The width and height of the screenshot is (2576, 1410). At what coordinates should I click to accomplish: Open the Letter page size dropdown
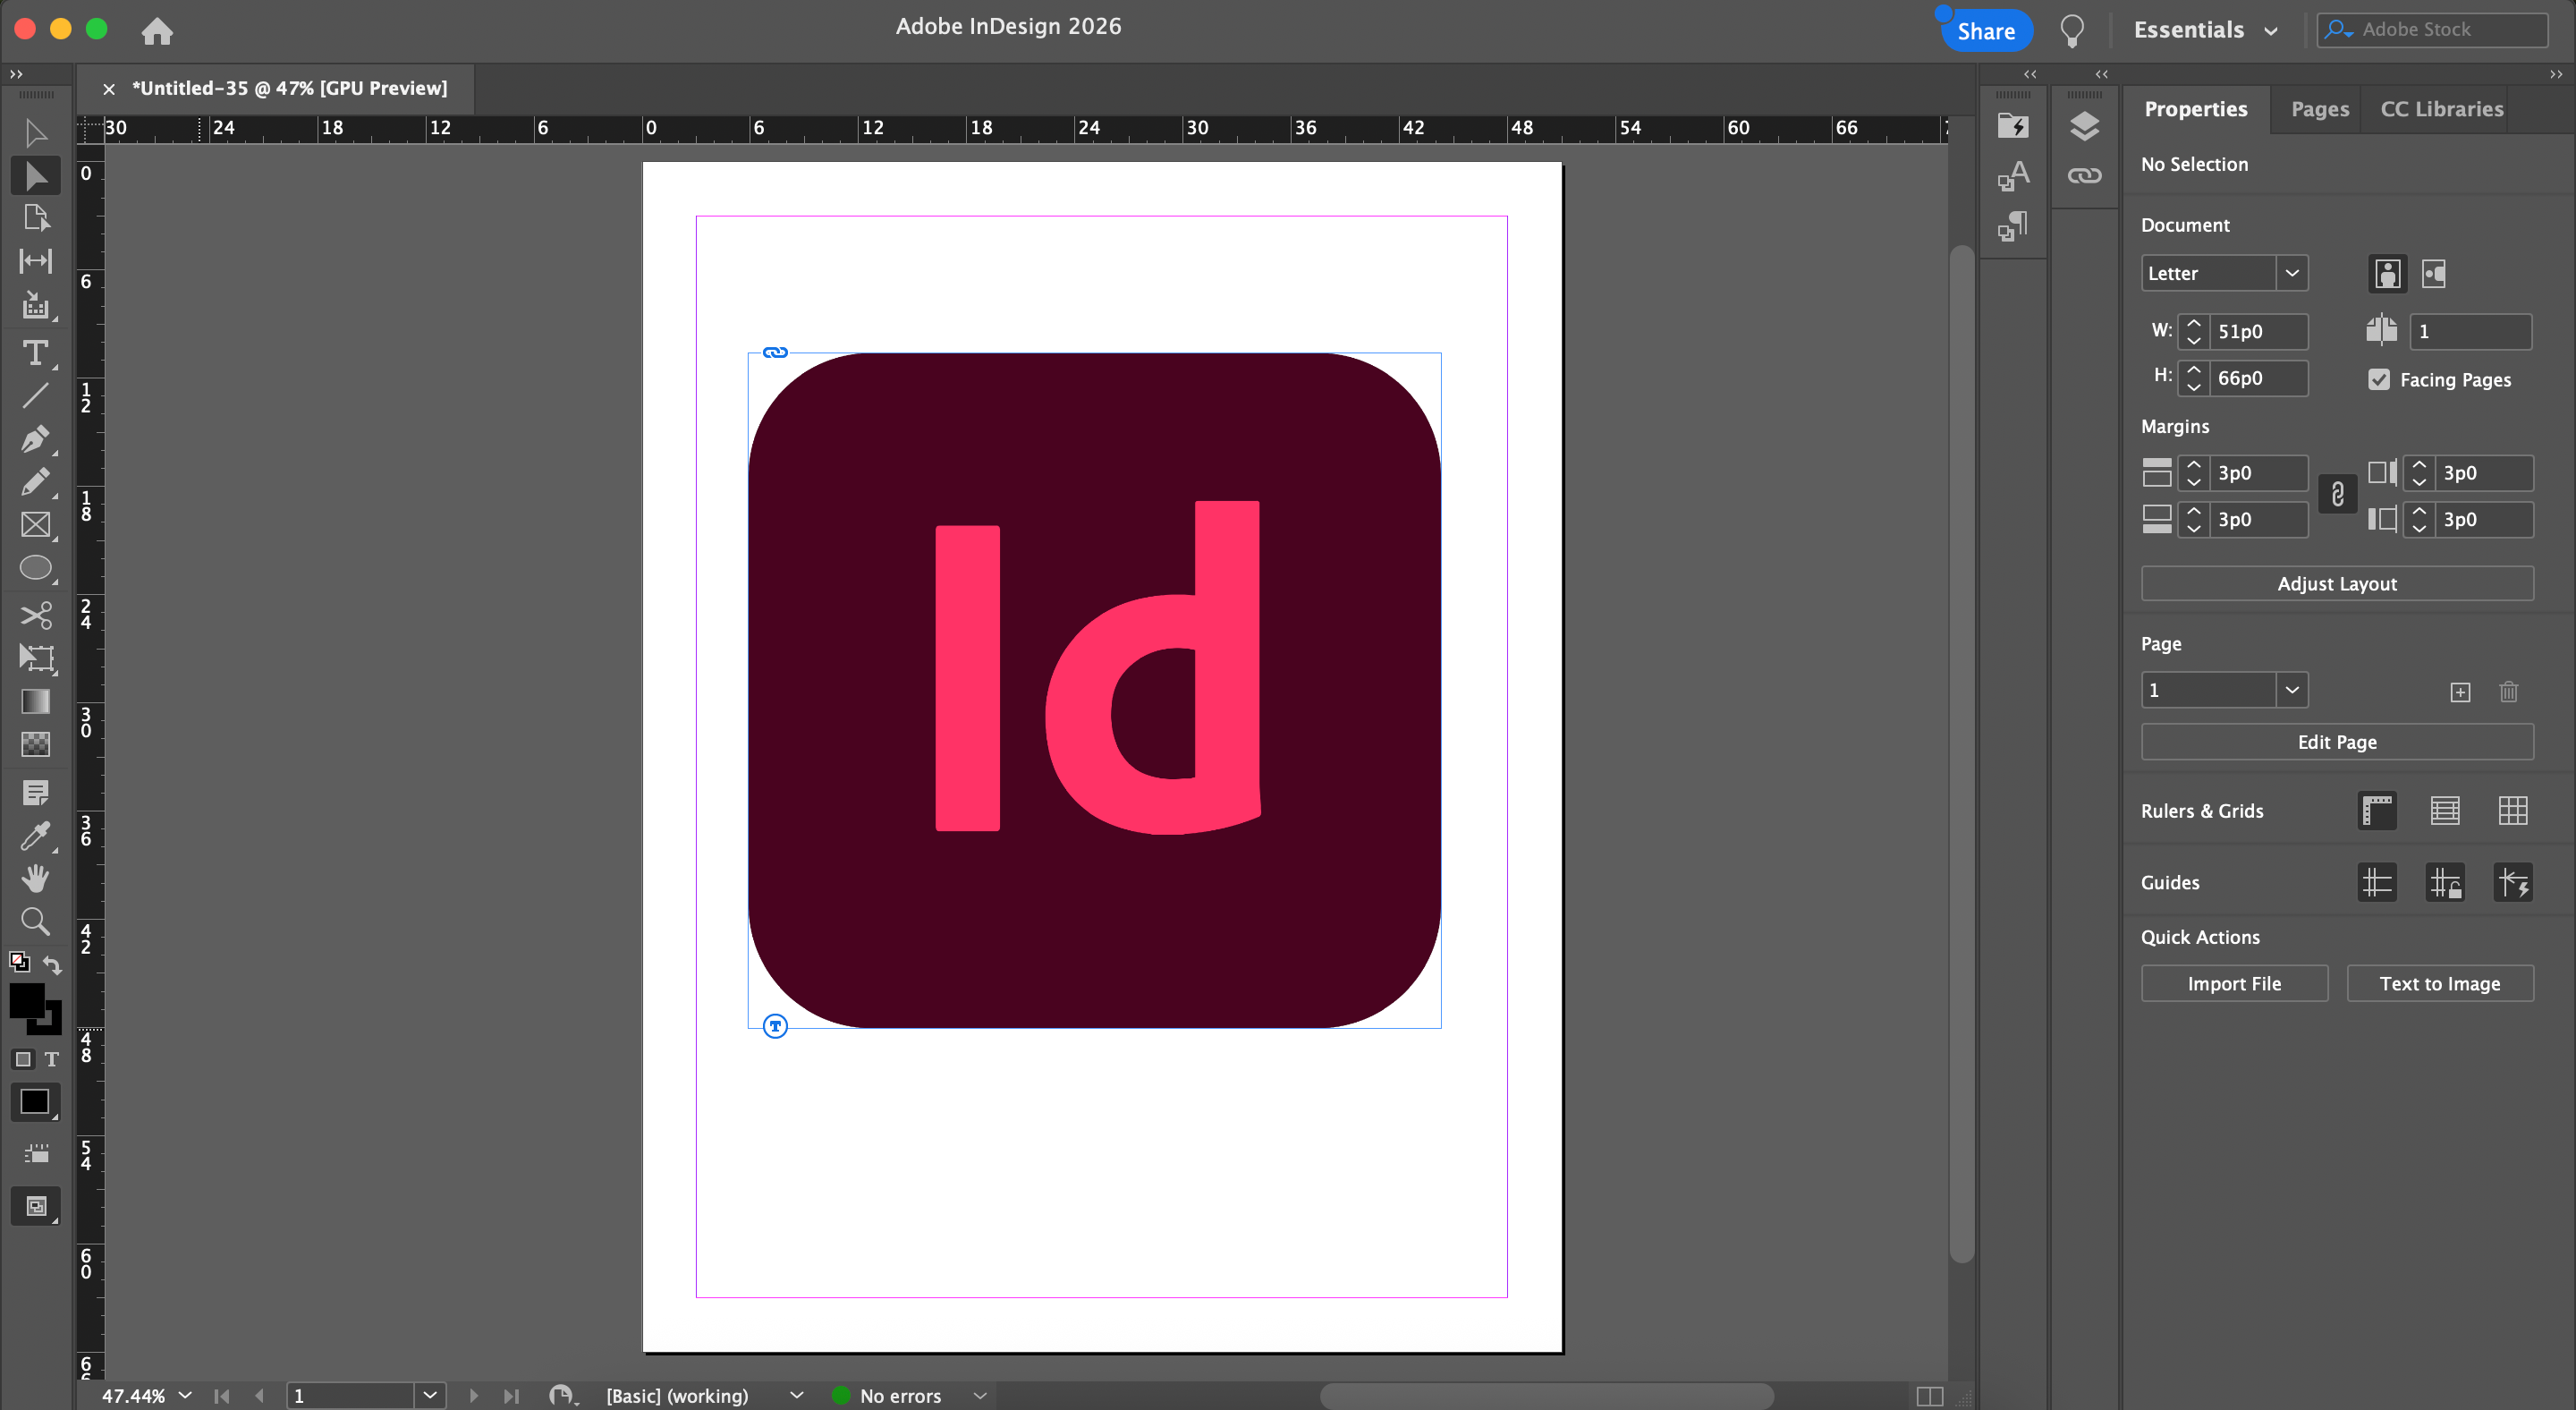(x=2291, y=273)
